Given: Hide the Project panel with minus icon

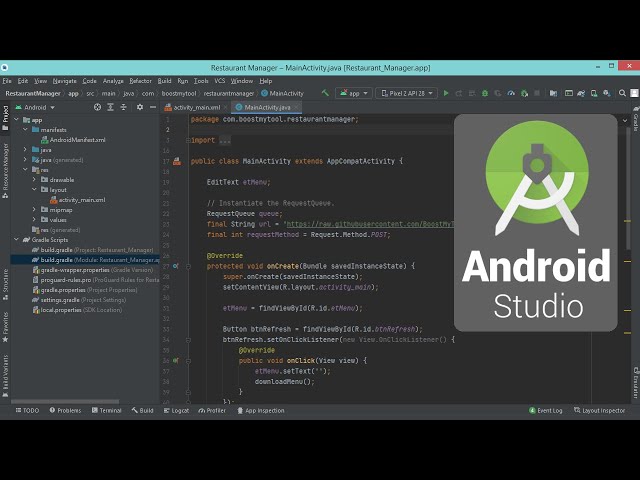Looking at the screenshot, I should [x=153, y=107].
